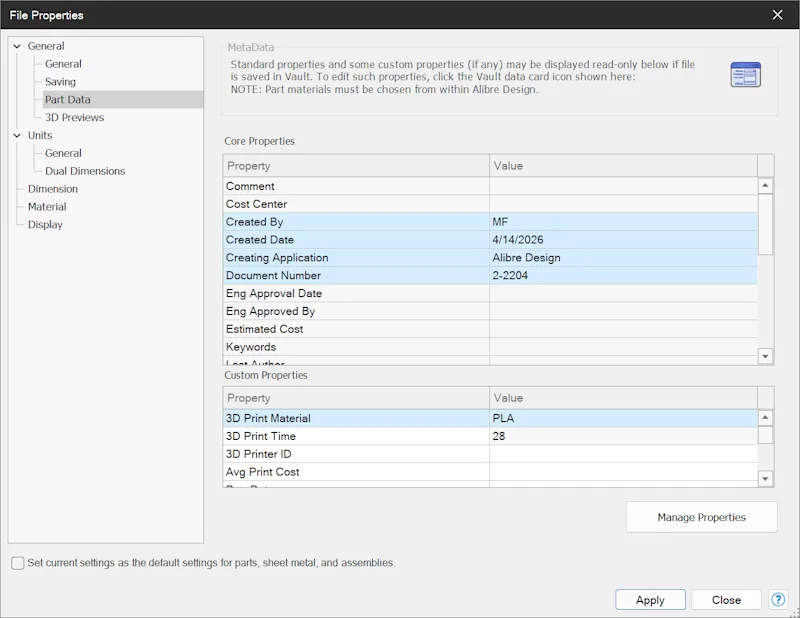The image size is (800, 618).
Task: Click the 4/14/2026 created date value
Action: [x=623, y=240]
